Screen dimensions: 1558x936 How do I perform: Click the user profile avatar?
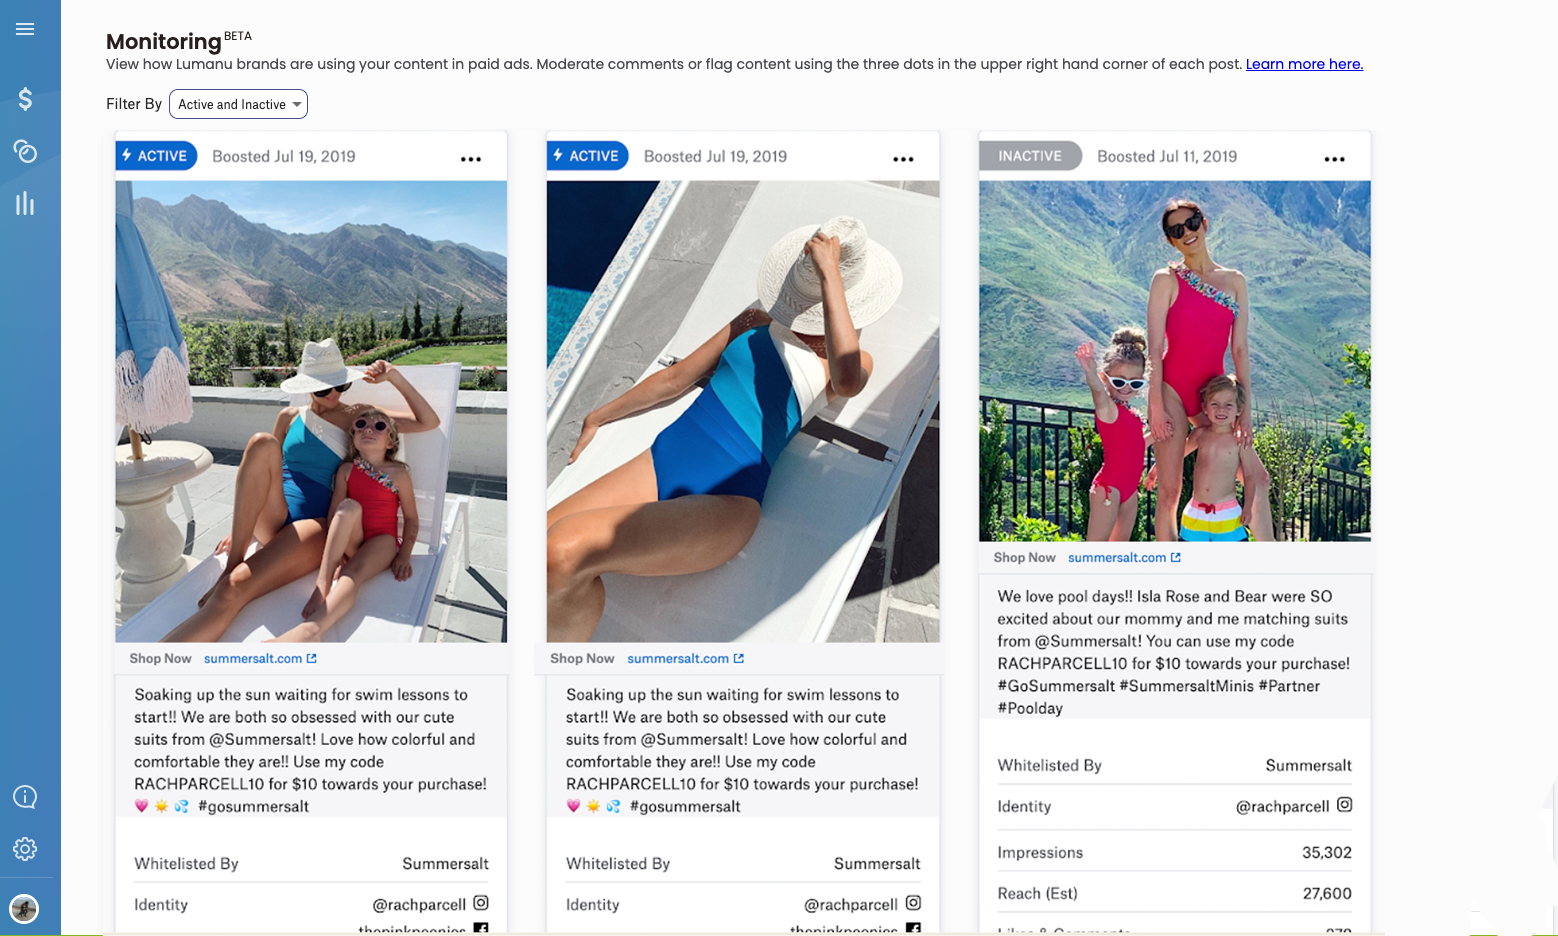click(24, 909)
